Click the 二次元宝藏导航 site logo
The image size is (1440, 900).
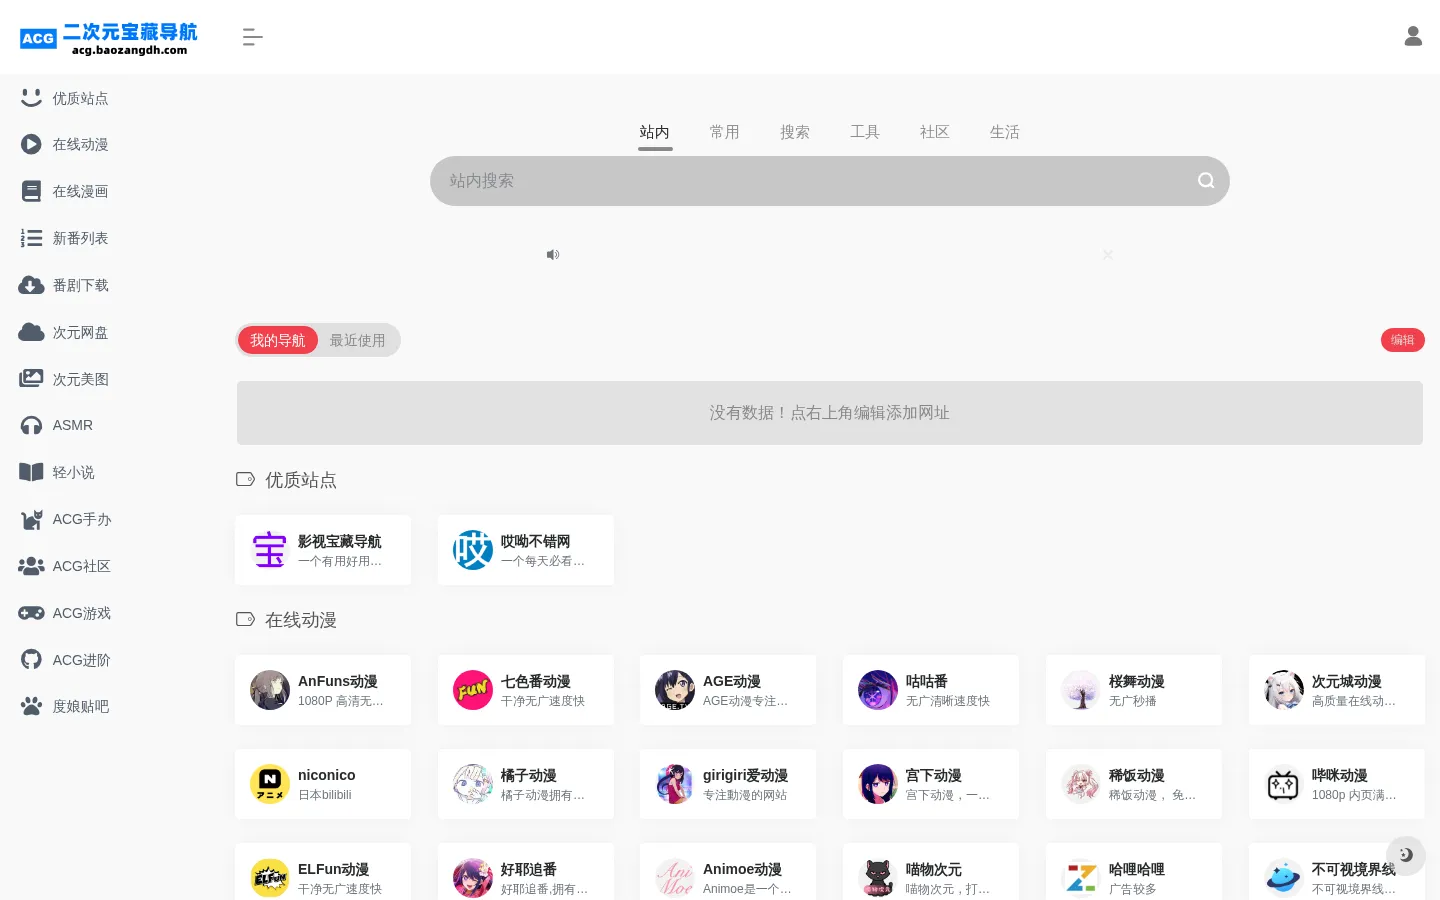coord(108,38)
